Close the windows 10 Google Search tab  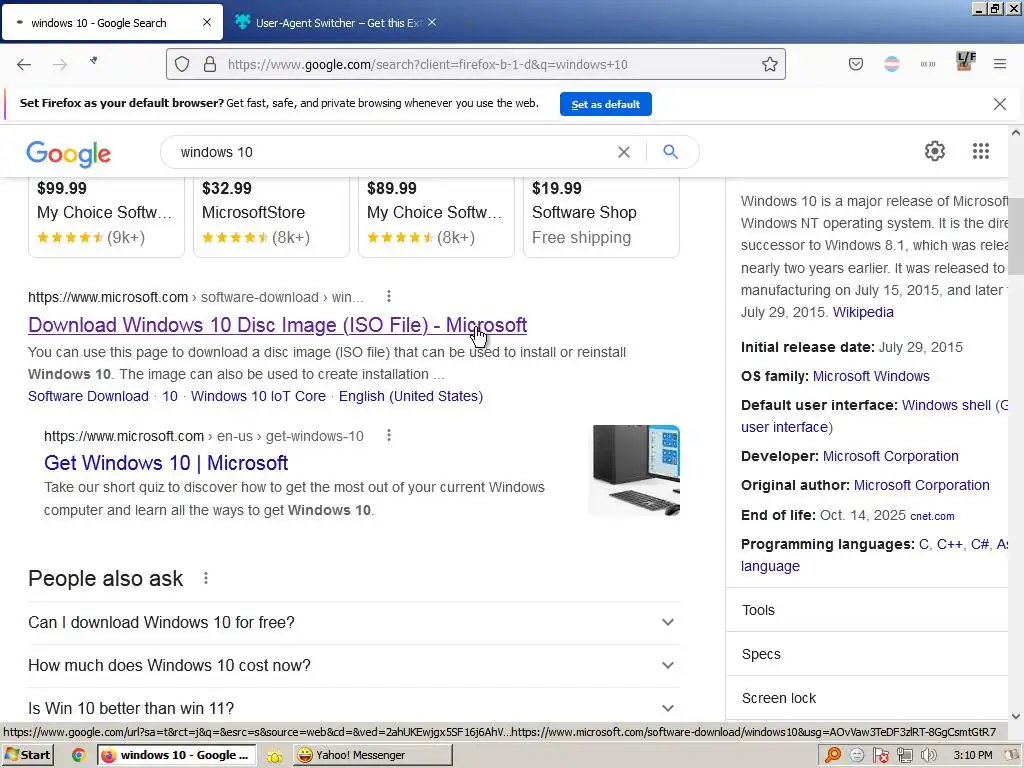(x=207, y=22)
